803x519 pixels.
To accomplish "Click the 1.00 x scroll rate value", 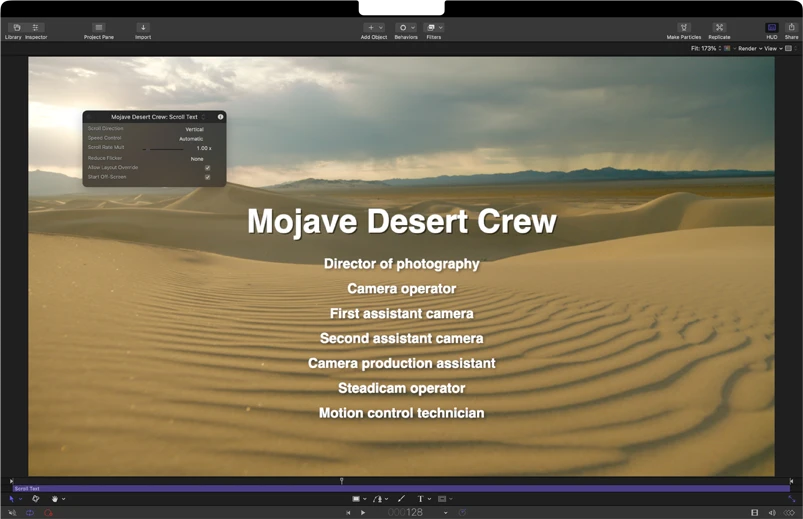I will tap(204, 148).
